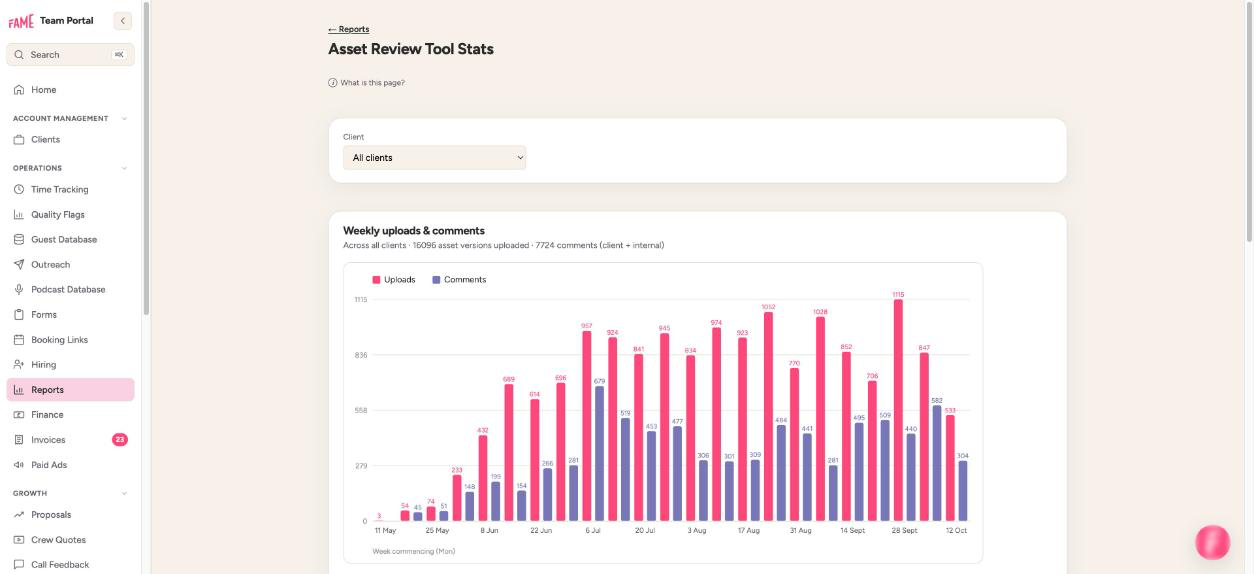
Task: Click the Reports bar chart icon
Action: pyautogui.click(x=19, y=390)
